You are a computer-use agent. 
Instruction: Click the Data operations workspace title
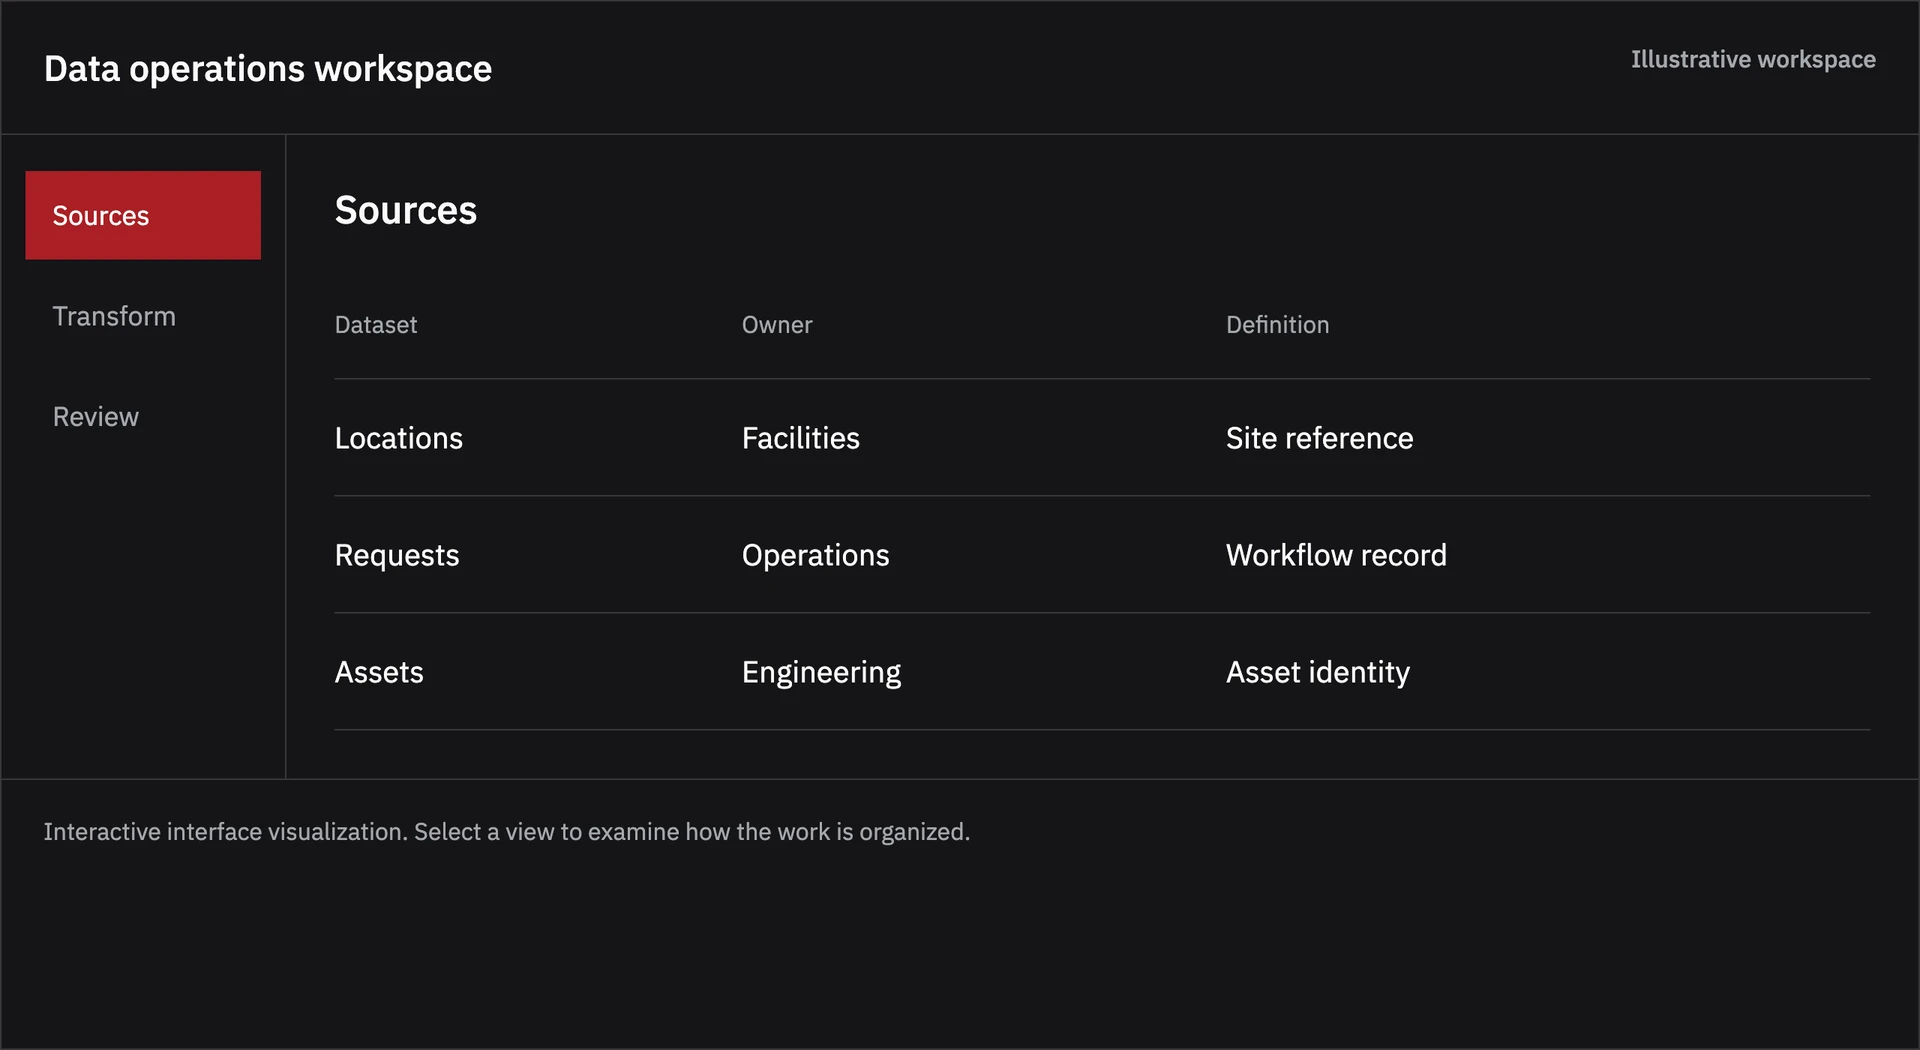(x=268, y=69)
